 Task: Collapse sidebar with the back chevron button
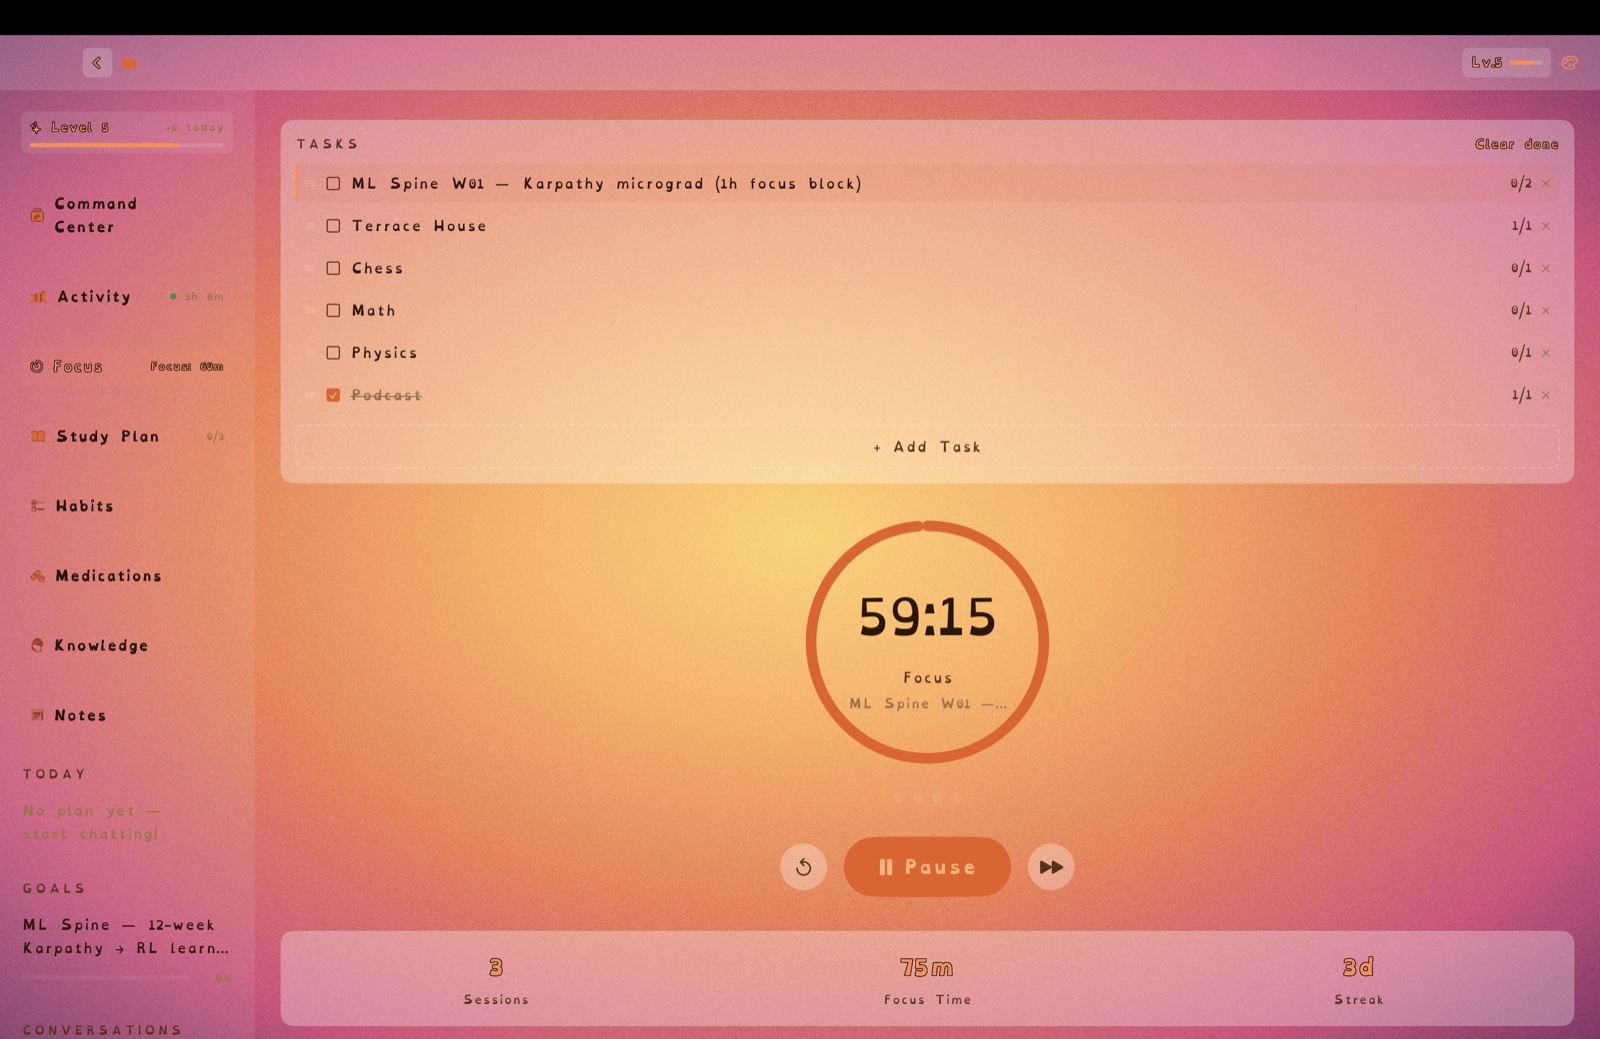97,62
